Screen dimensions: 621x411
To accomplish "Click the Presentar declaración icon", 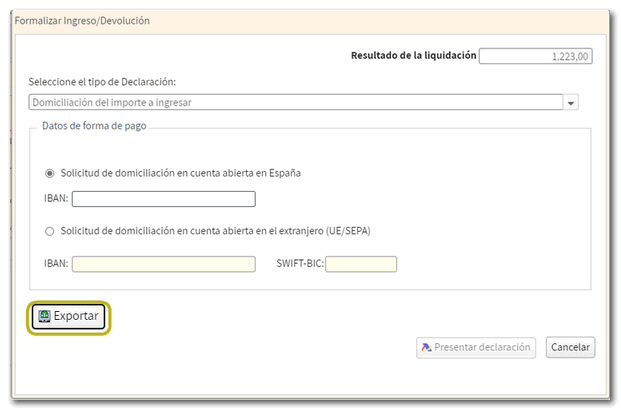I will 426,348.
